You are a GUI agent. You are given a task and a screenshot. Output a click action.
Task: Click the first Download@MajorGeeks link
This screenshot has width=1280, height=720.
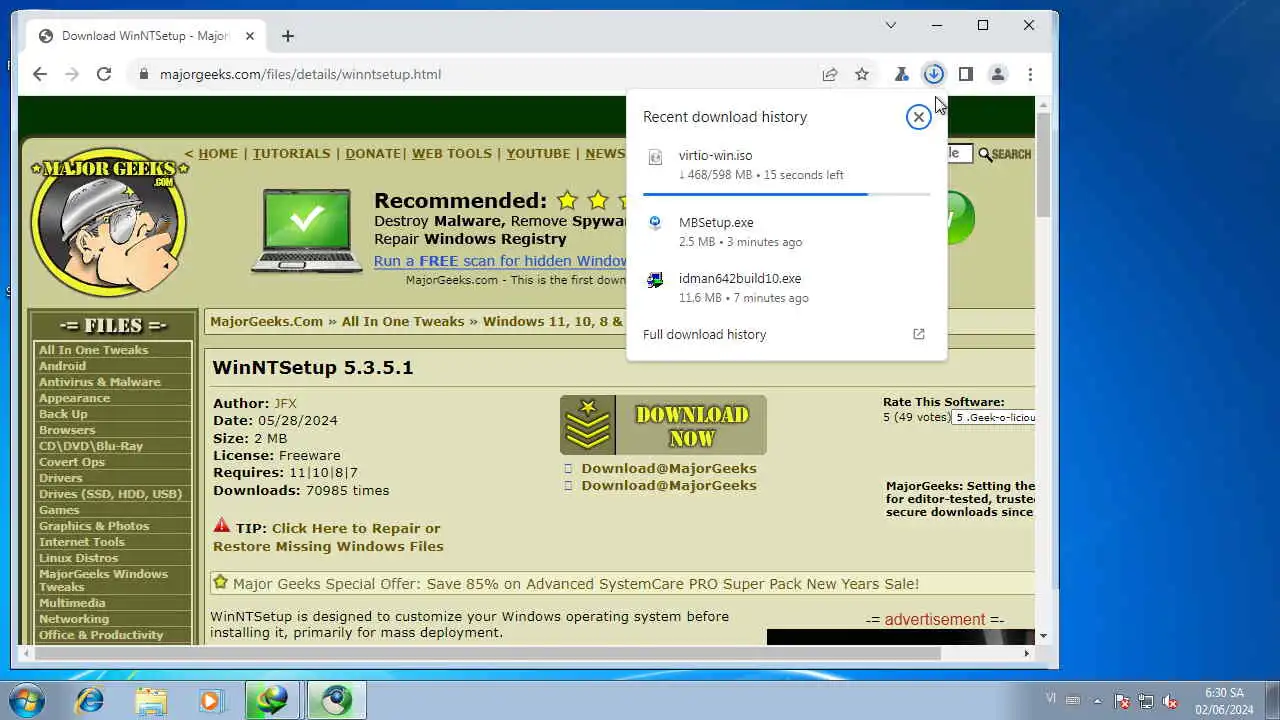click(x=669, y=468)
